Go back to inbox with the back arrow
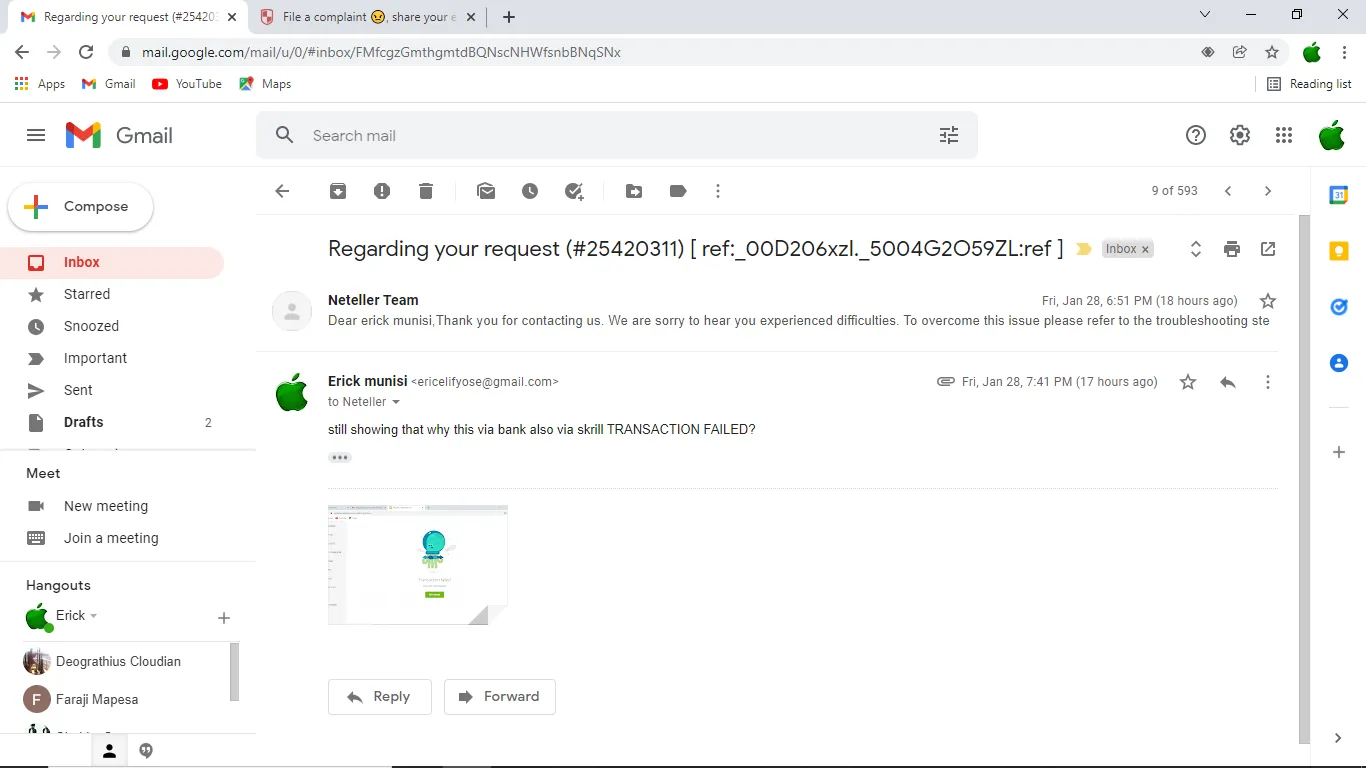 282,191
